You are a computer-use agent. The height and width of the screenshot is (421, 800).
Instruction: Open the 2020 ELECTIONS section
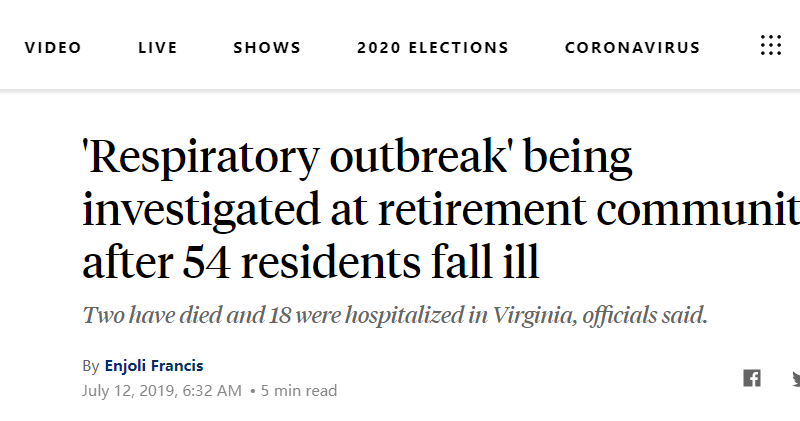click(433, 47)
